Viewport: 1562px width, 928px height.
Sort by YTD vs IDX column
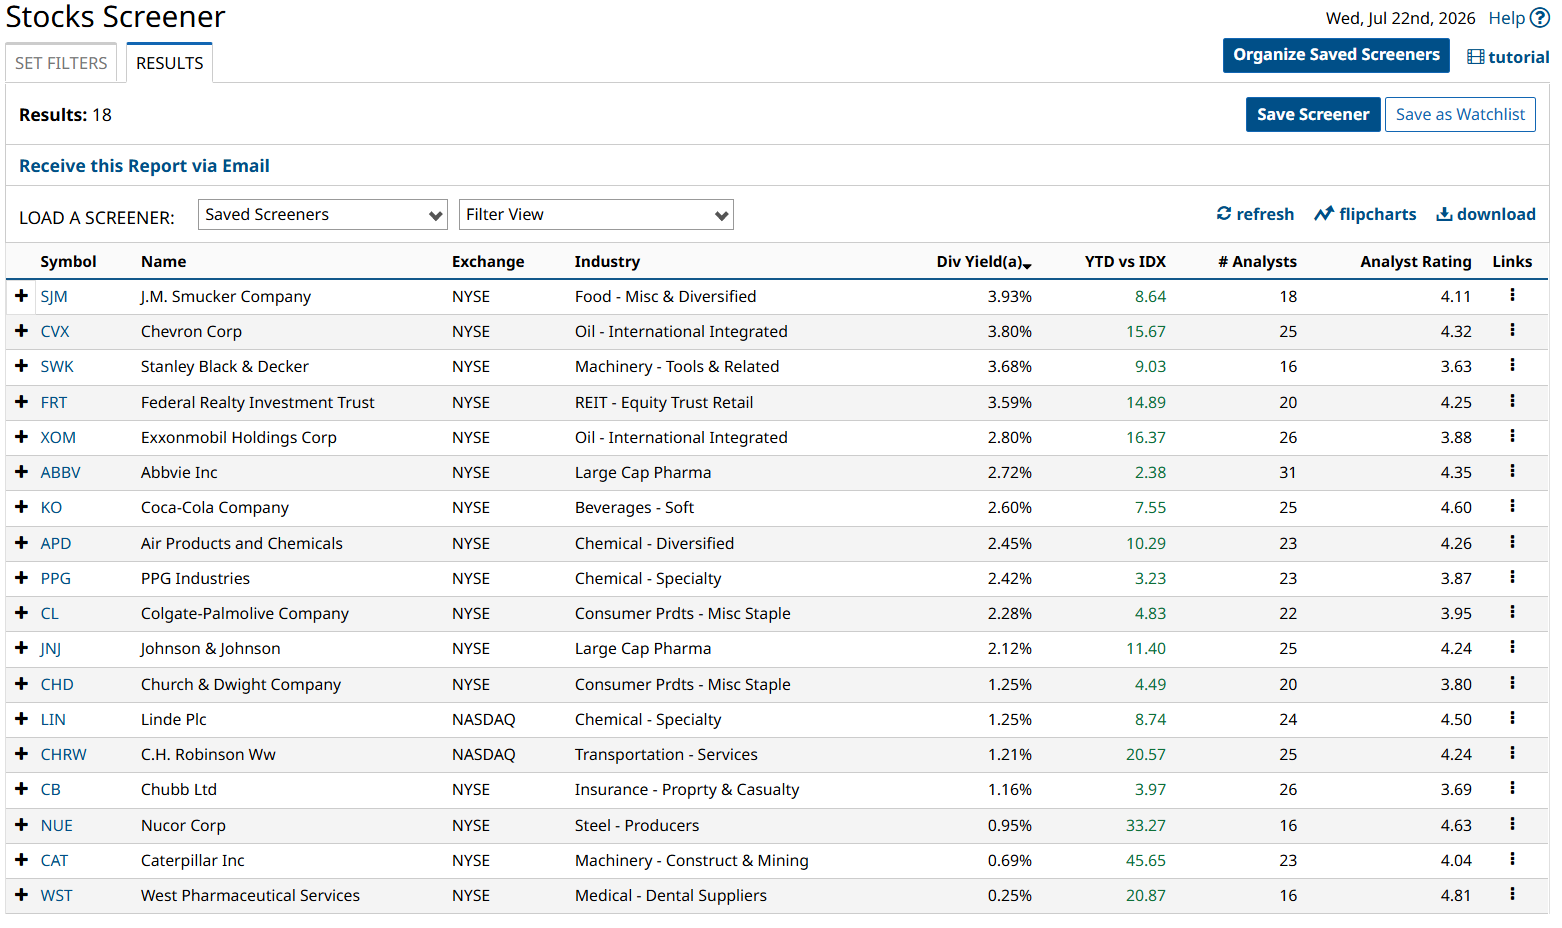[1125, 262]
